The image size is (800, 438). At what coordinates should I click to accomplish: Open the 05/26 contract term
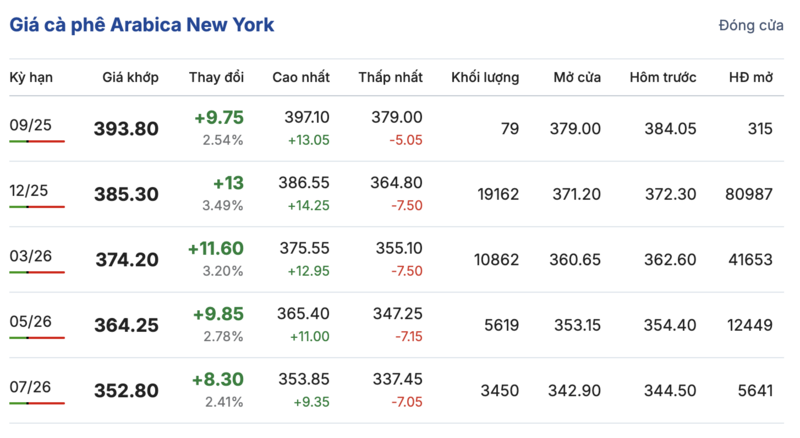click(x=30, y=321)
